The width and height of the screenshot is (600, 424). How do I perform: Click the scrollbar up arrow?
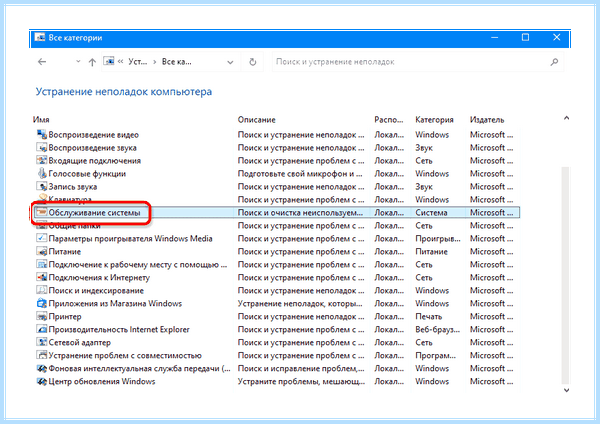[566, 118]
